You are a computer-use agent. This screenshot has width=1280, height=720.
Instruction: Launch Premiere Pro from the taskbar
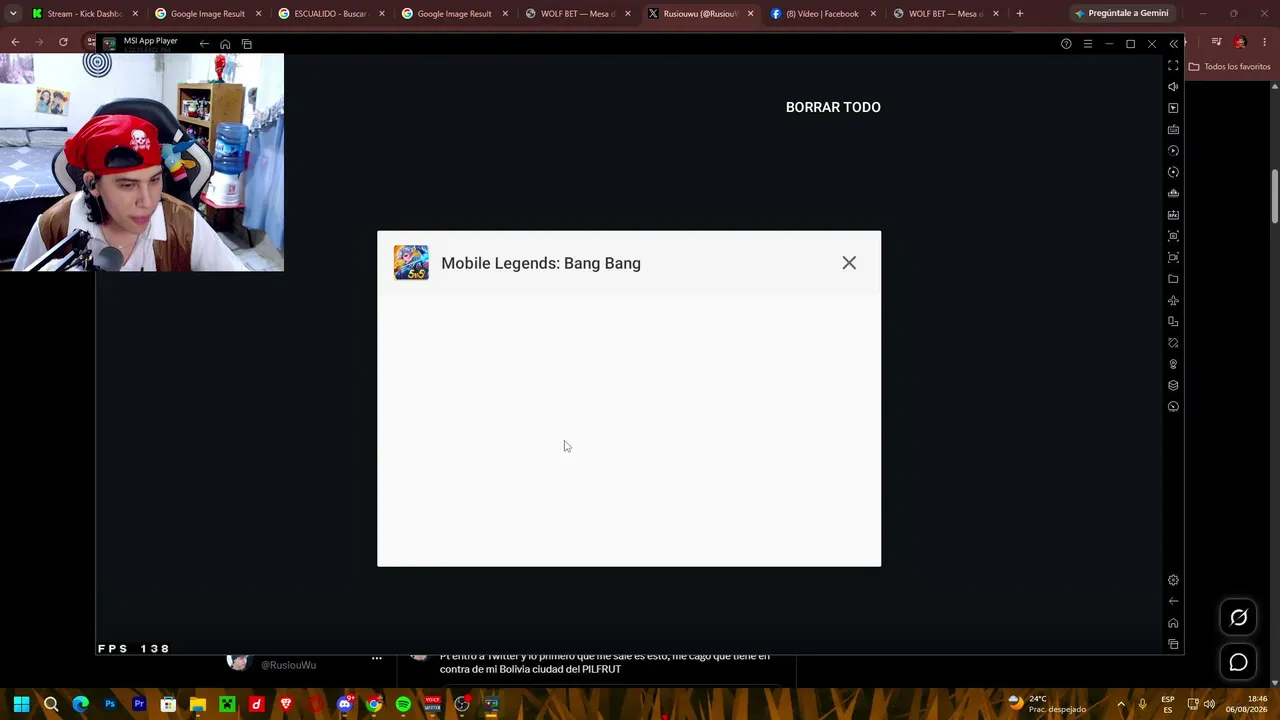point(139,704)
